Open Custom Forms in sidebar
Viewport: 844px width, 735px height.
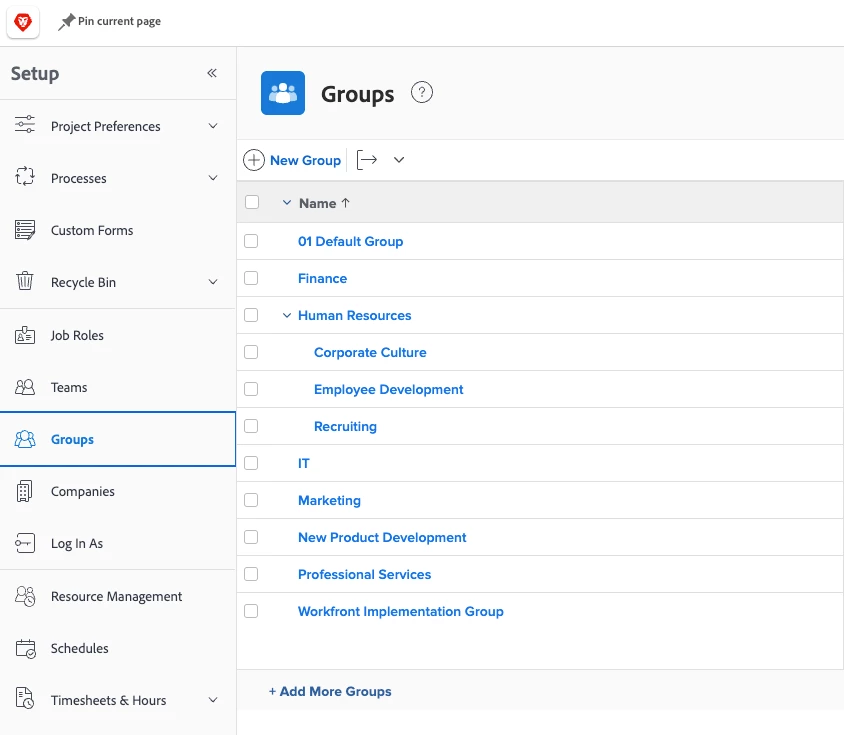point(118,230)
